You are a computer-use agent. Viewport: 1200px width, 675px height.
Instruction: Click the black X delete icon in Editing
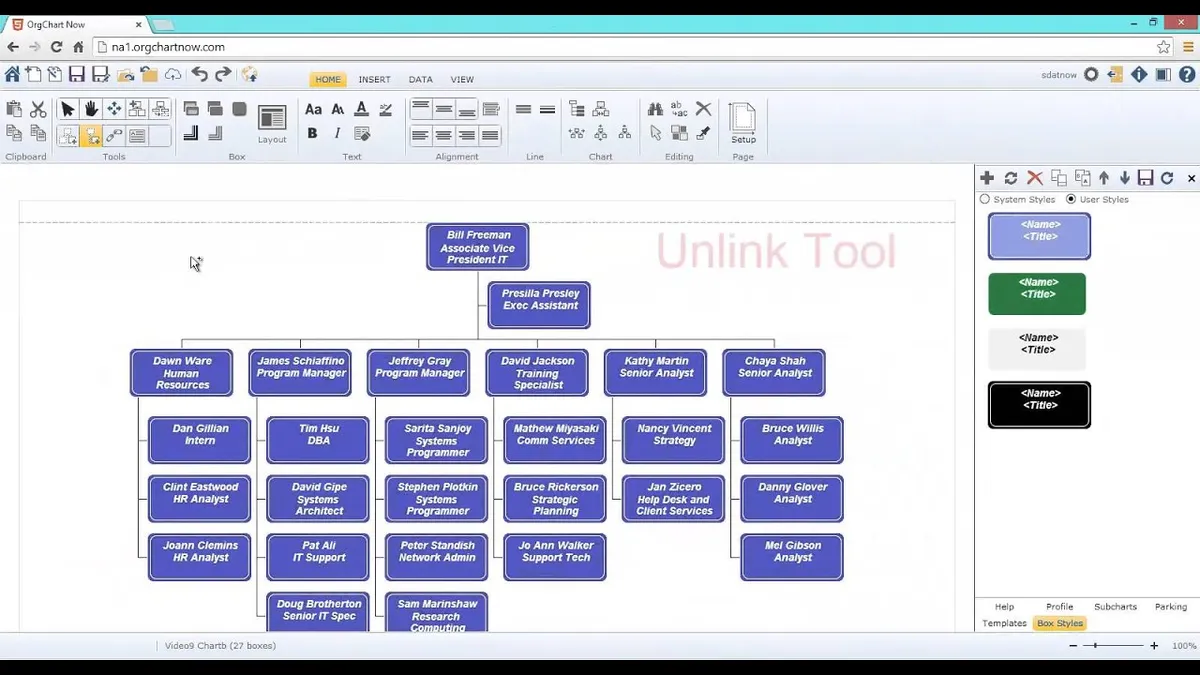click(703, 109)
